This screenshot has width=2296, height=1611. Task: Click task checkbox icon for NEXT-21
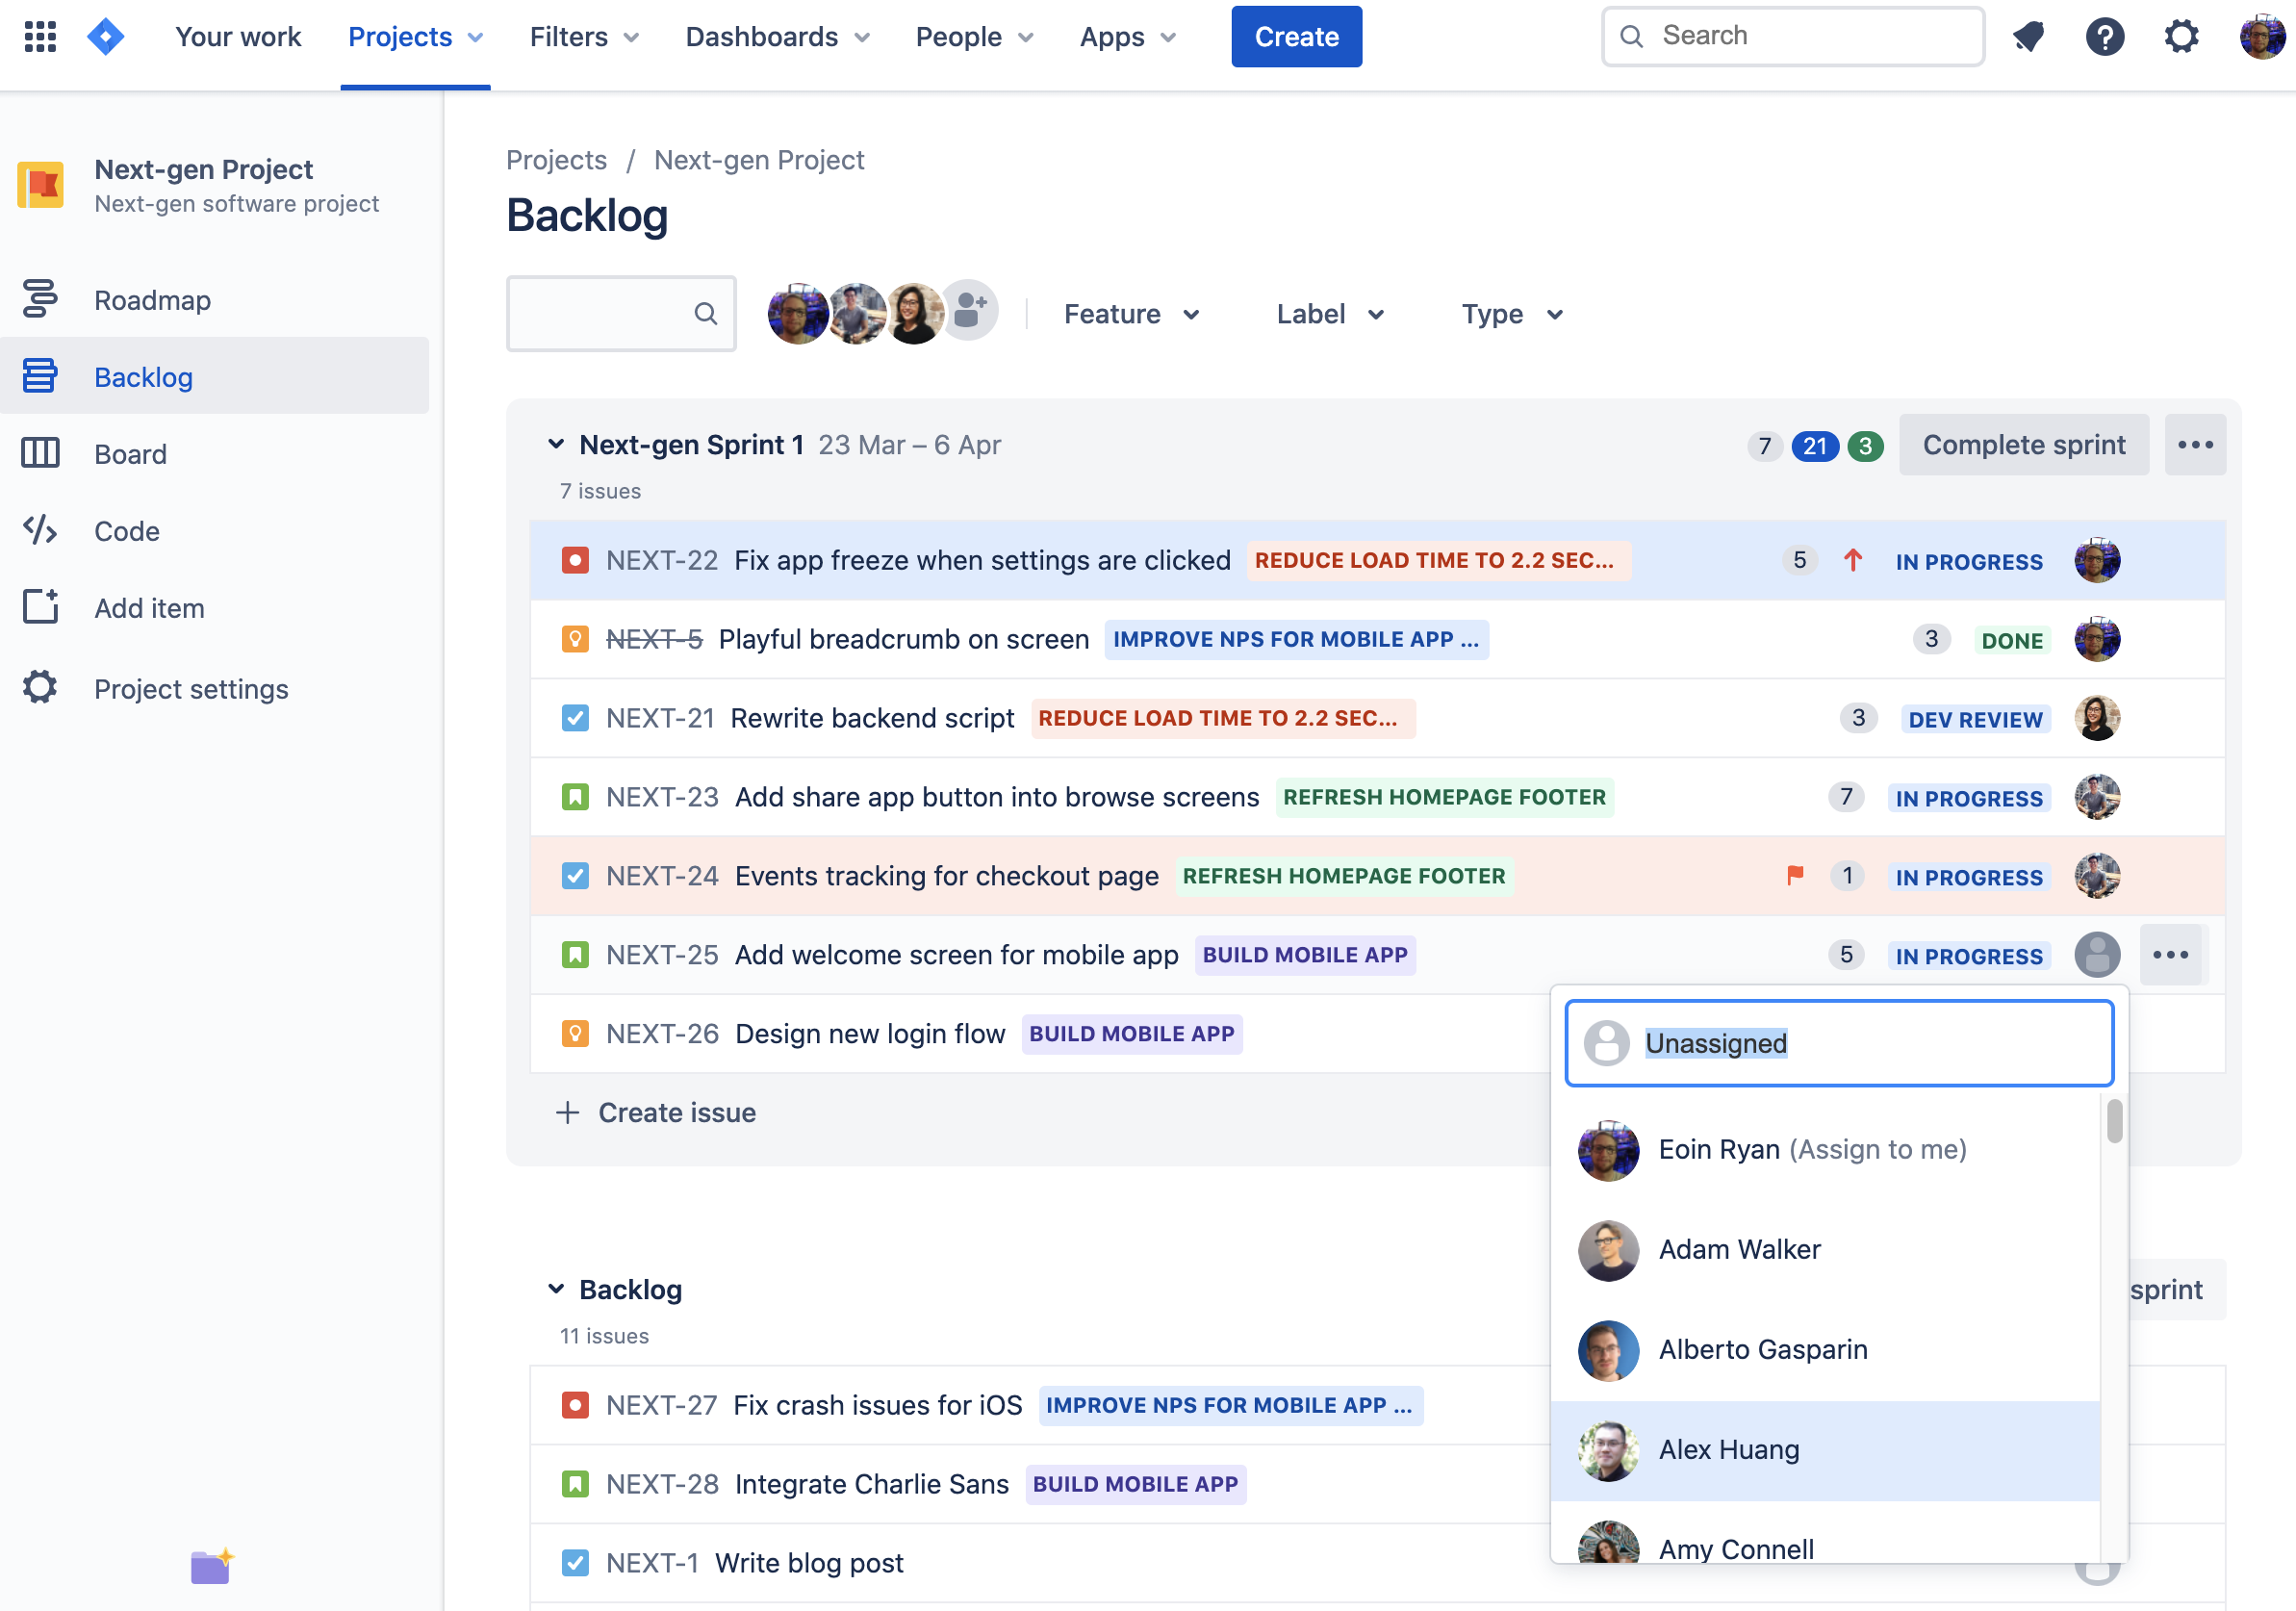(575, 718)
